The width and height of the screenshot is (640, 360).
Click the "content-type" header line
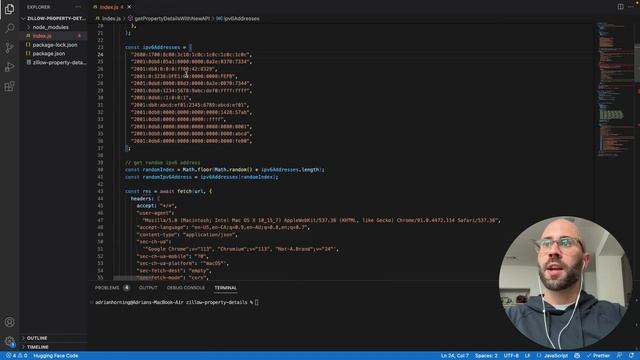click(x=187, y=235)
